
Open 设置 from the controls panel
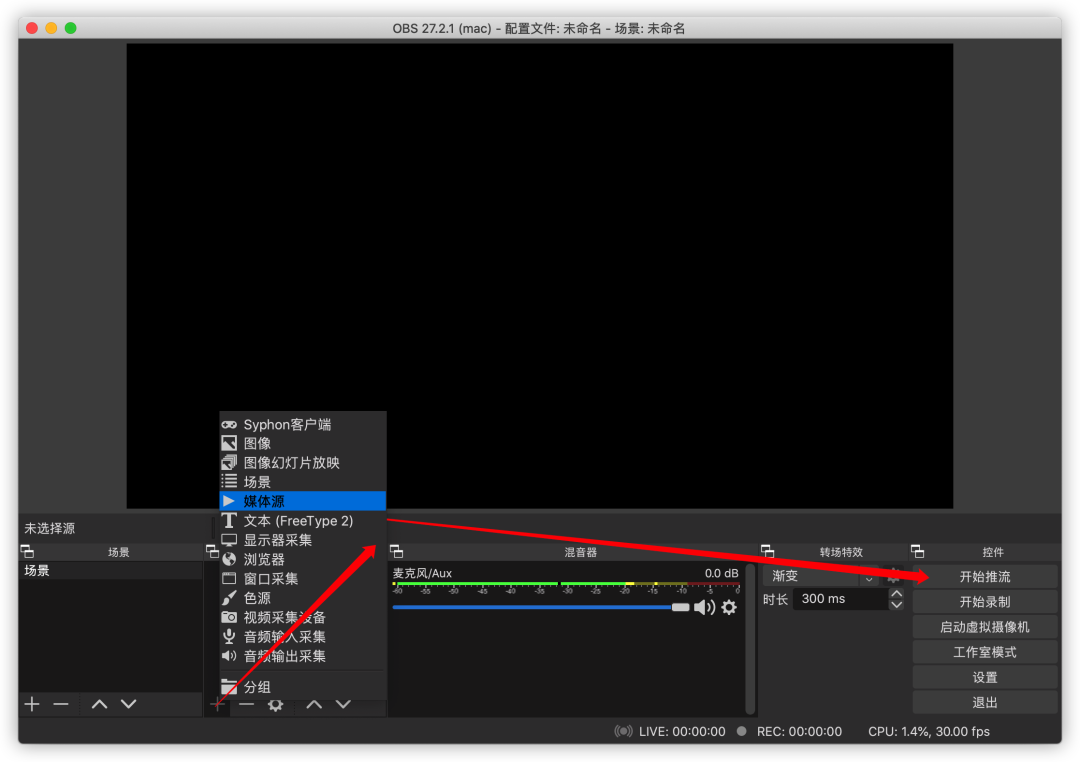coord(985,677)
